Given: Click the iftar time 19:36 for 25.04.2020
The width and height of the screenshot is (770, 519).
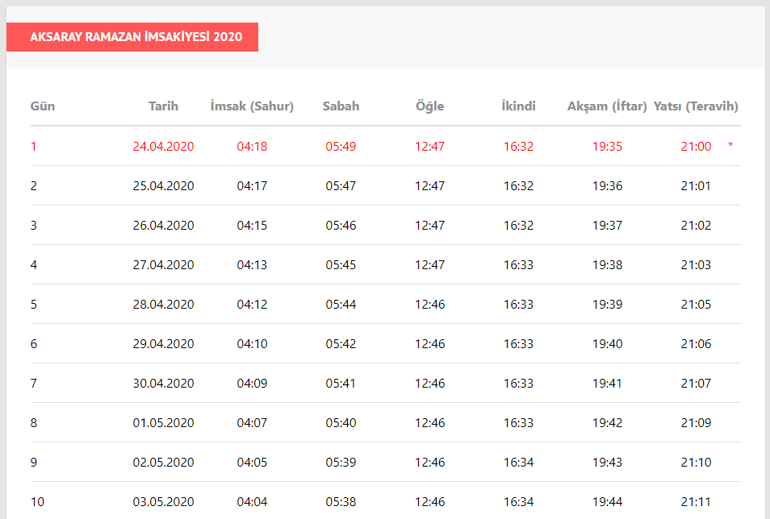Looking at the screenshot, I should tap(607, 186).
